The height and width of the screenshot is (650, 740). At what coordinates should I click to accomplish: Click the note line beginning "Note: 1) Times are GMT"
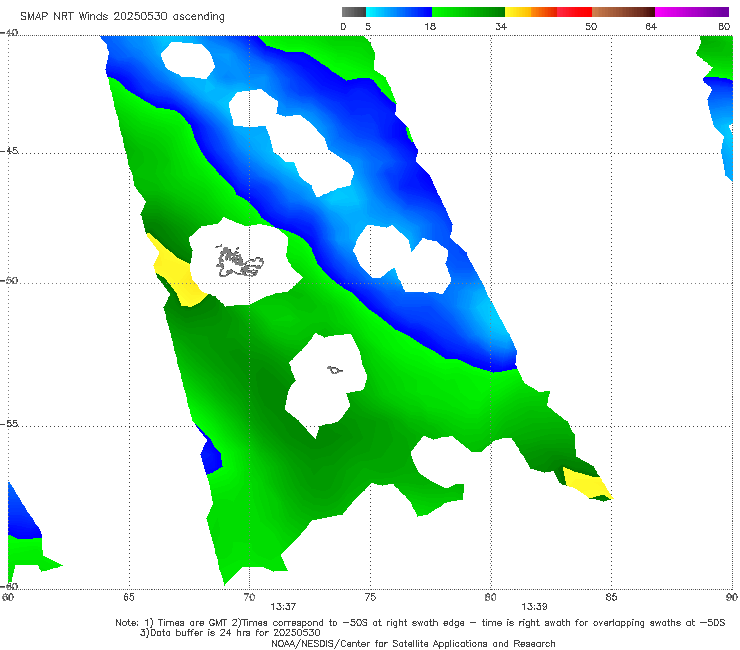[x=420, y=623]
